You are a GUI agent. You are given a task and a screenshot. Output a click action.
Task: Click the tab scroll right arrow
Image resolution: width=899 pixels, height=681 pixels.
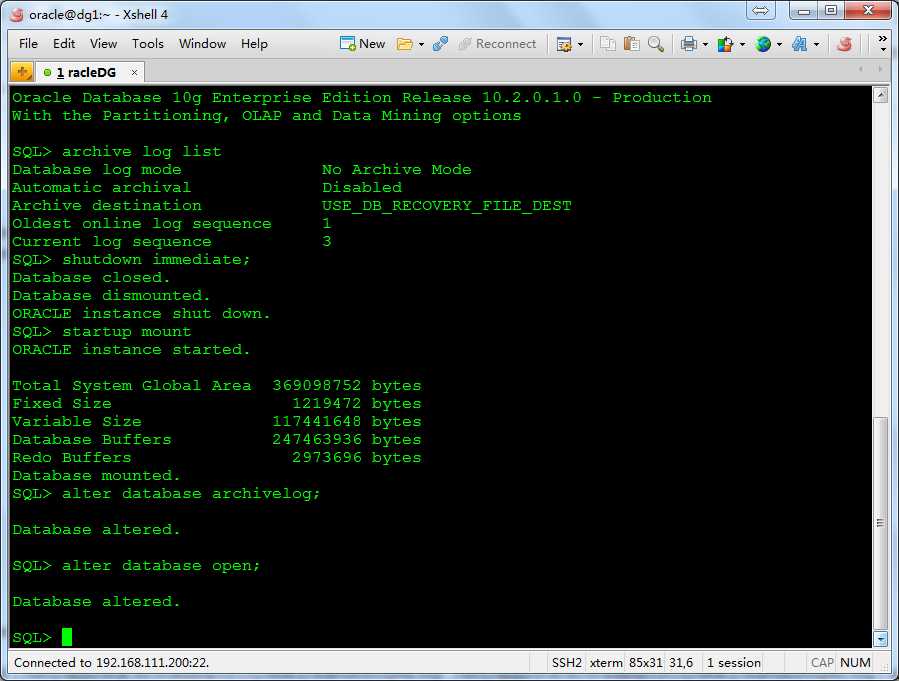click(x=880, y=69)
